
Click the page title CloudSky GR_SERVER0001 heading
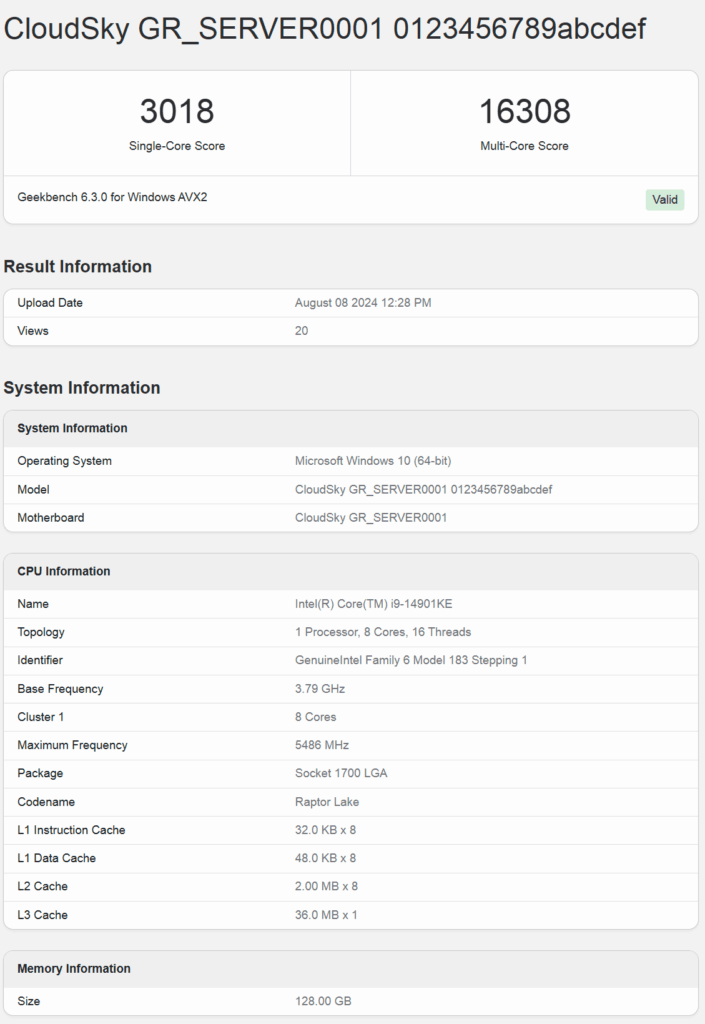click(324, 29)
